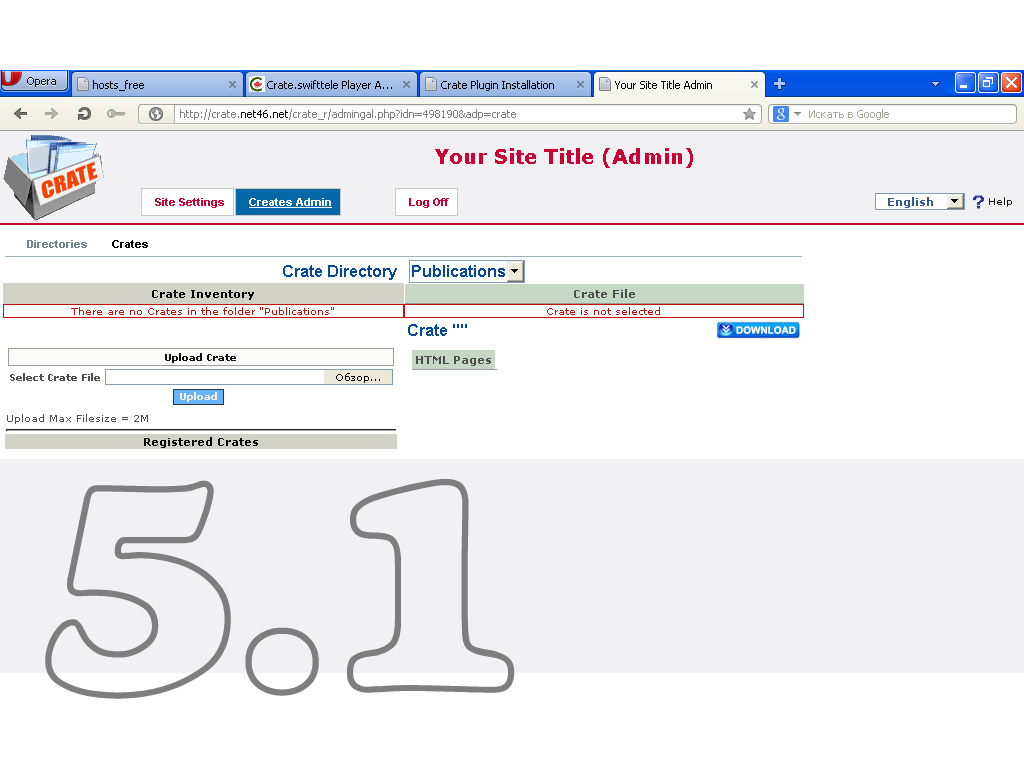Open the Opera main menu
Image resolution: width=1024 pixels, height=768 pixels.
[34, 81]
